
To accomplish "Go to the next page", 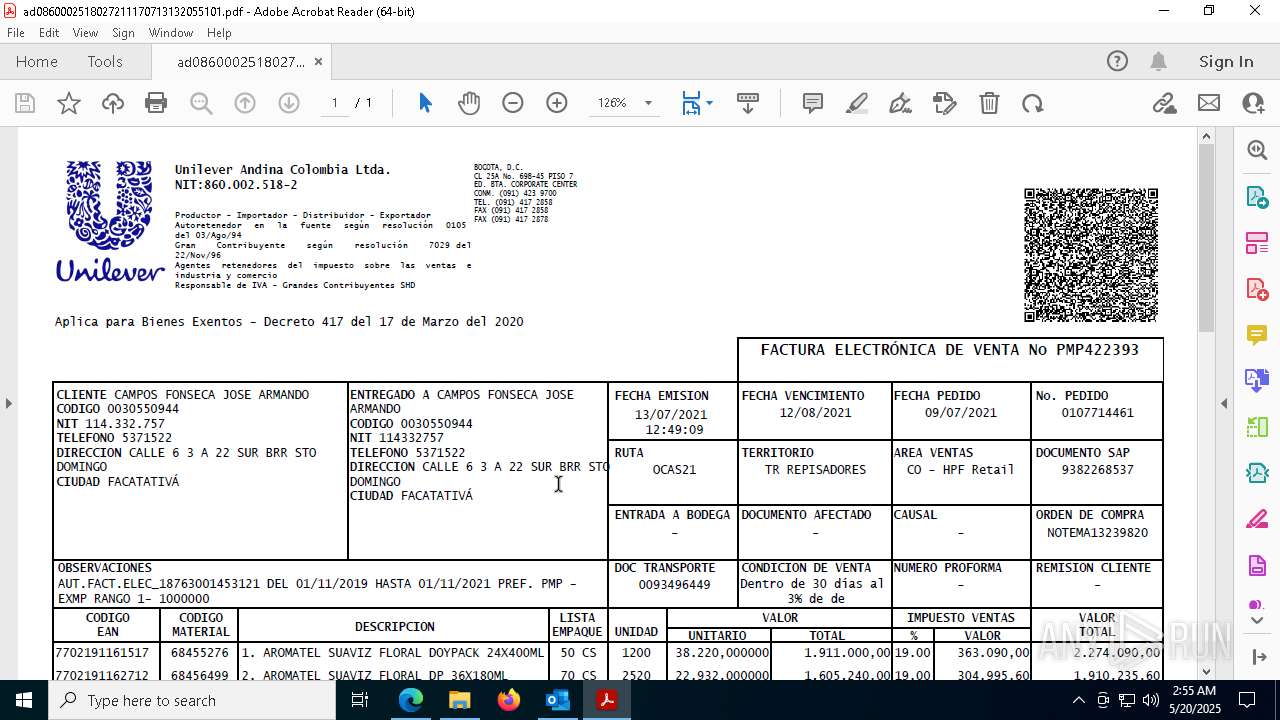I will (x=289, y=103).
